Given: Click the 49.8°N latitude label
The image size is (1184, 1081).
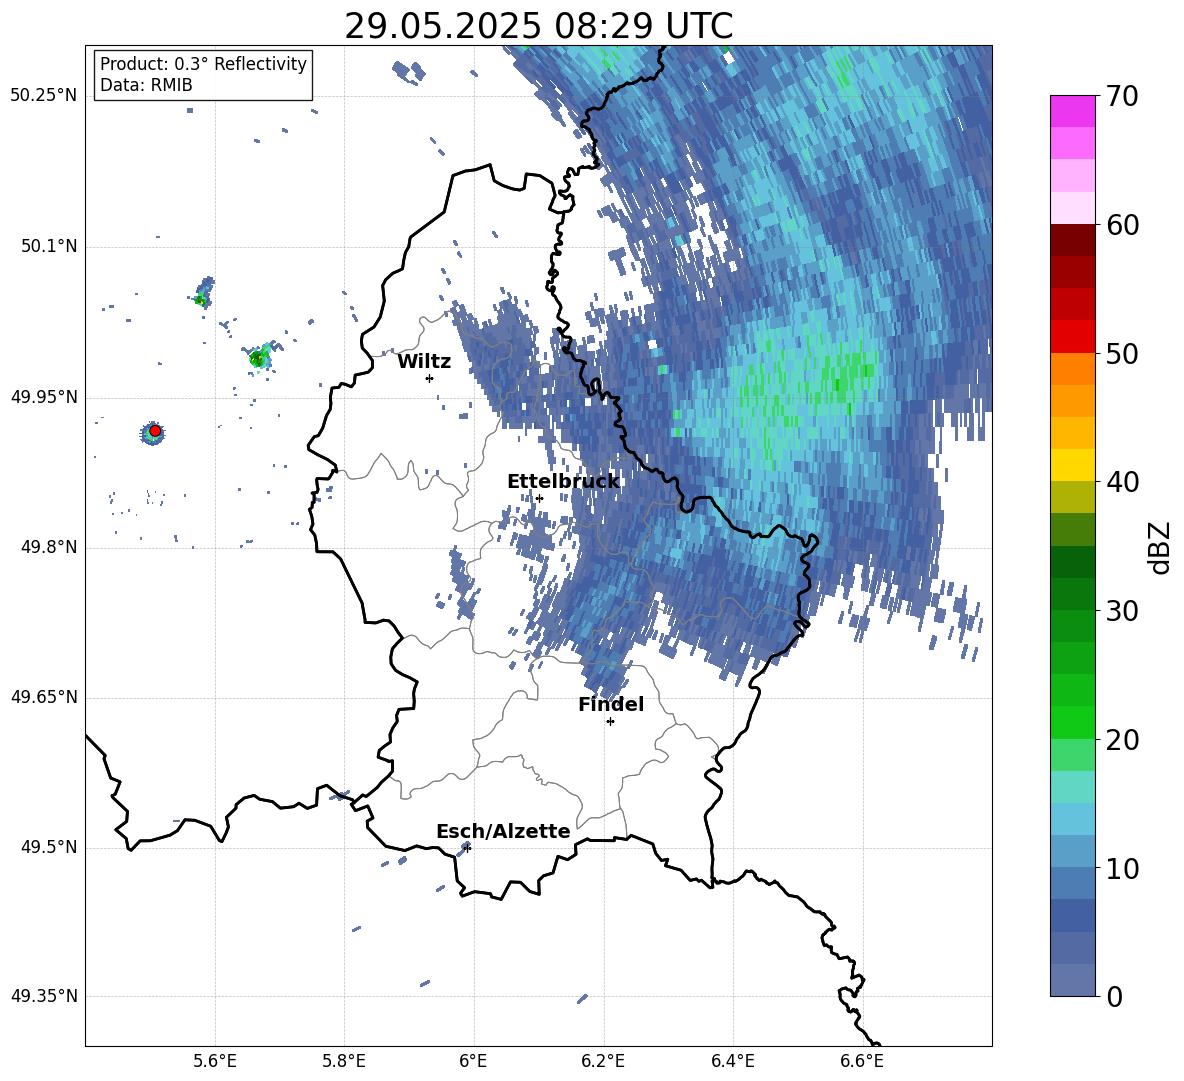Looking at the screenshot, I should pos(49,547).
